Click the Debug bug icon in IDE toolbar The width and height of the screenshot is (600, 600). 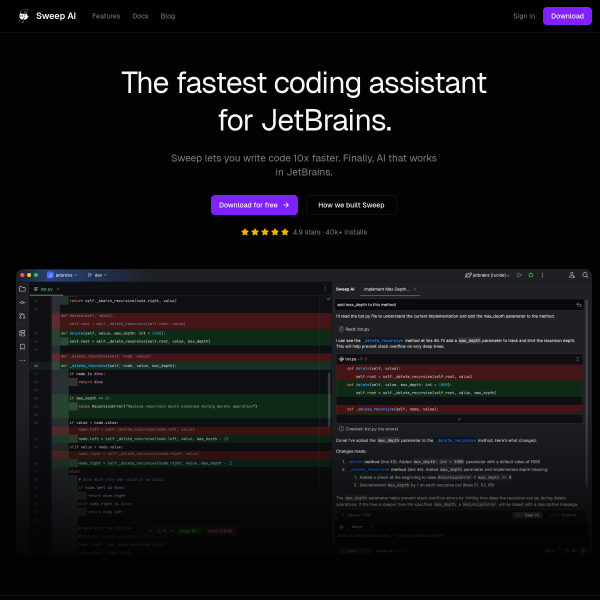coord(531,275)
